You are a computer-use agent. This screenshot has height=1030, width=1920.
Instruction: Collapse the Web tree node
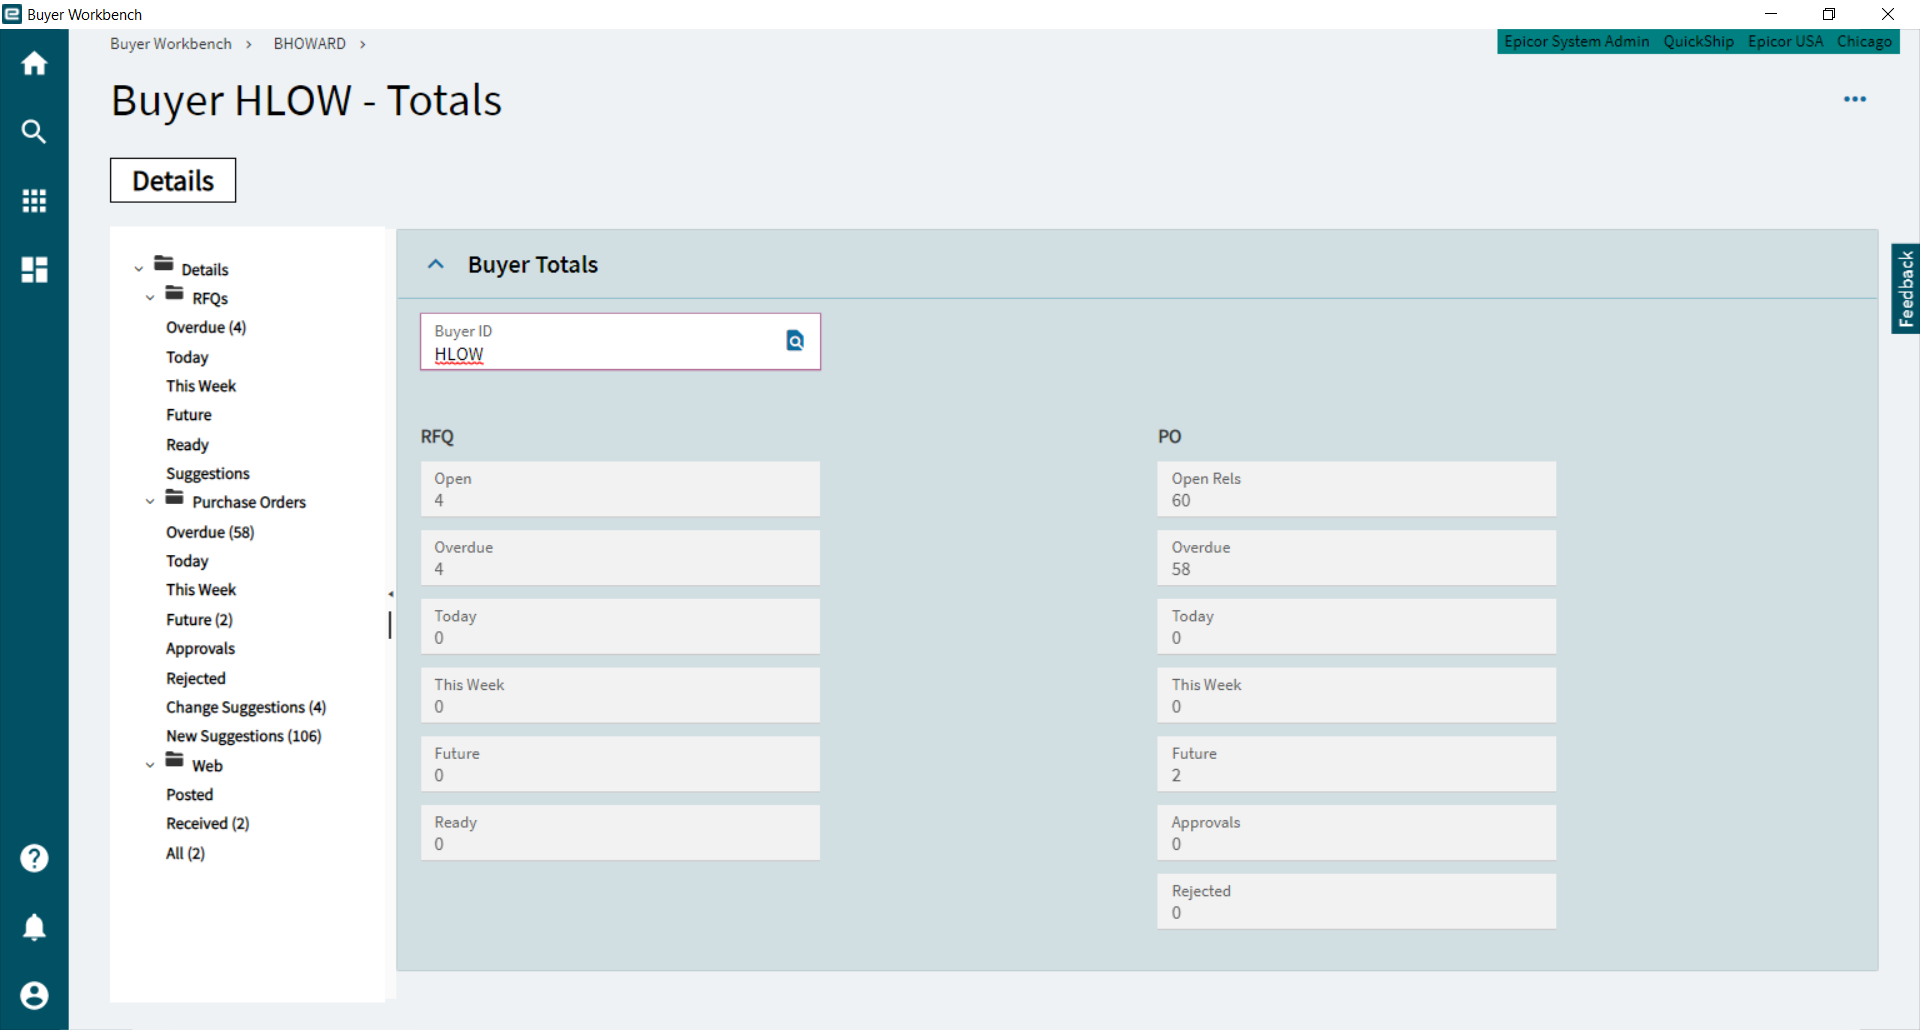150,766
